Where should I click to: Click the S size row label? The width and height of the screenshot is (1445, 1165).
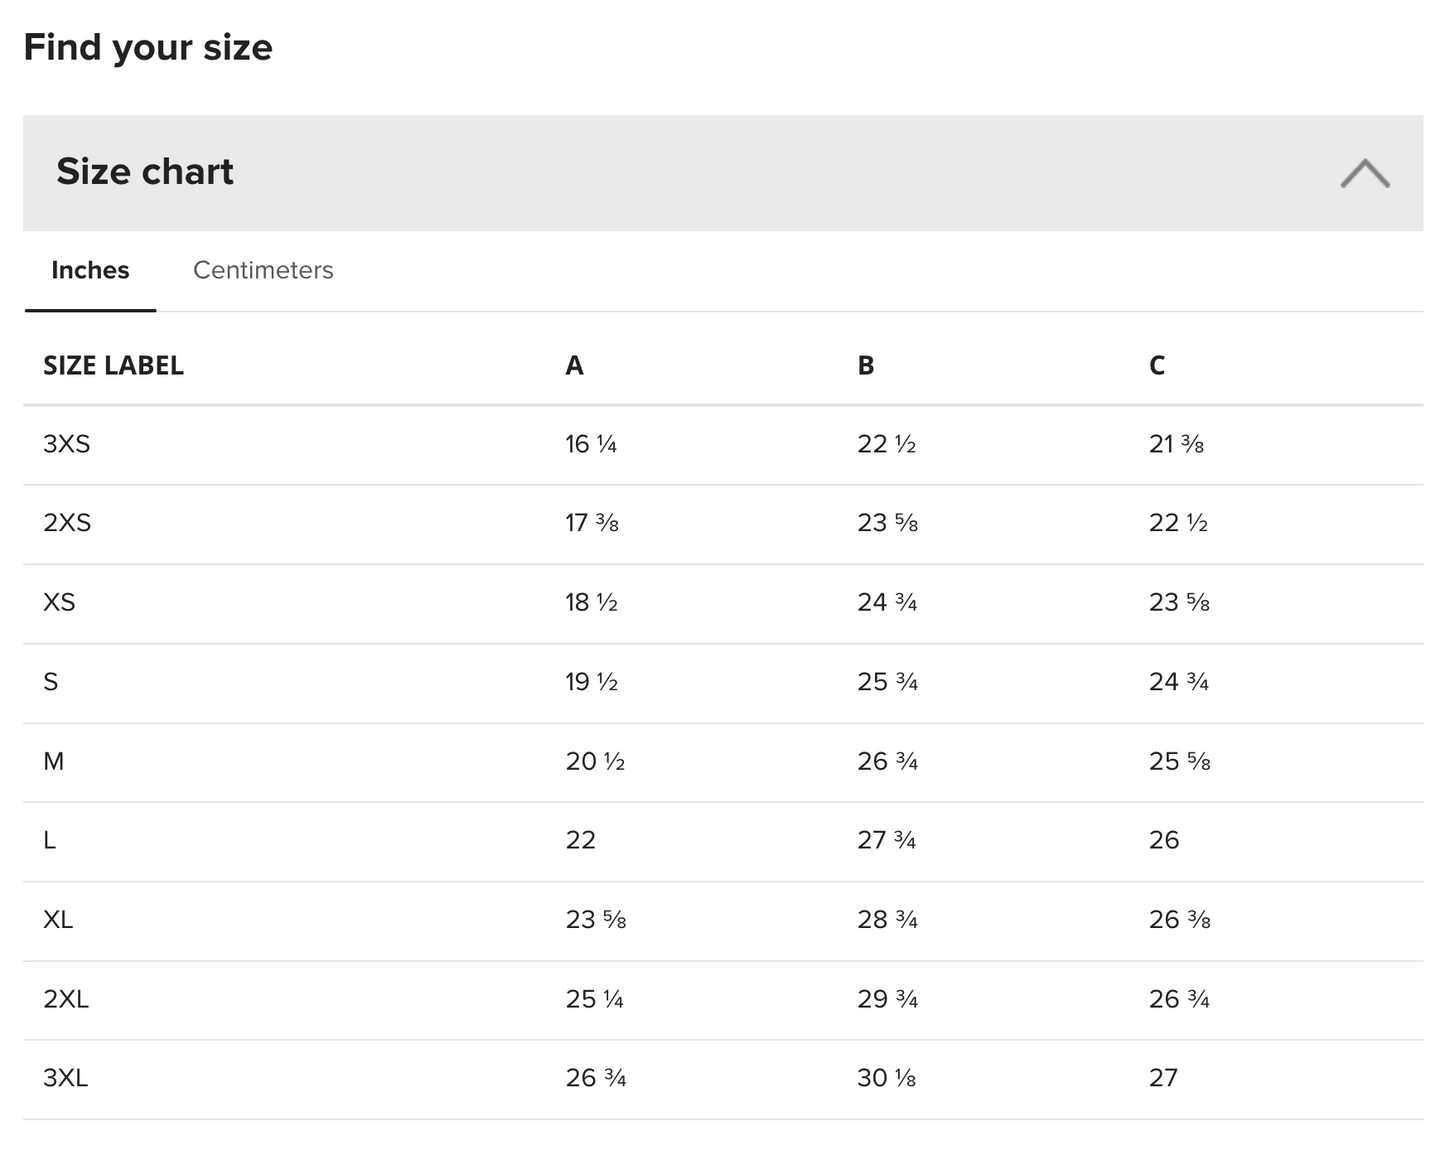(51, 682)
